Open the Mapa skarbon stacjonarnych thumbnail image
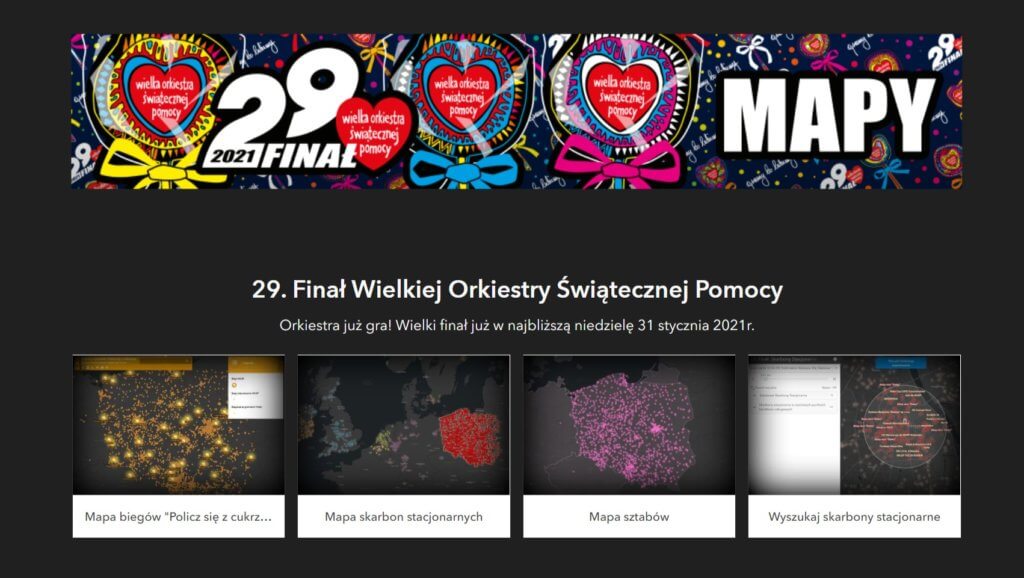The height and width of the screenshot is (578, 1024). point(404,425)
